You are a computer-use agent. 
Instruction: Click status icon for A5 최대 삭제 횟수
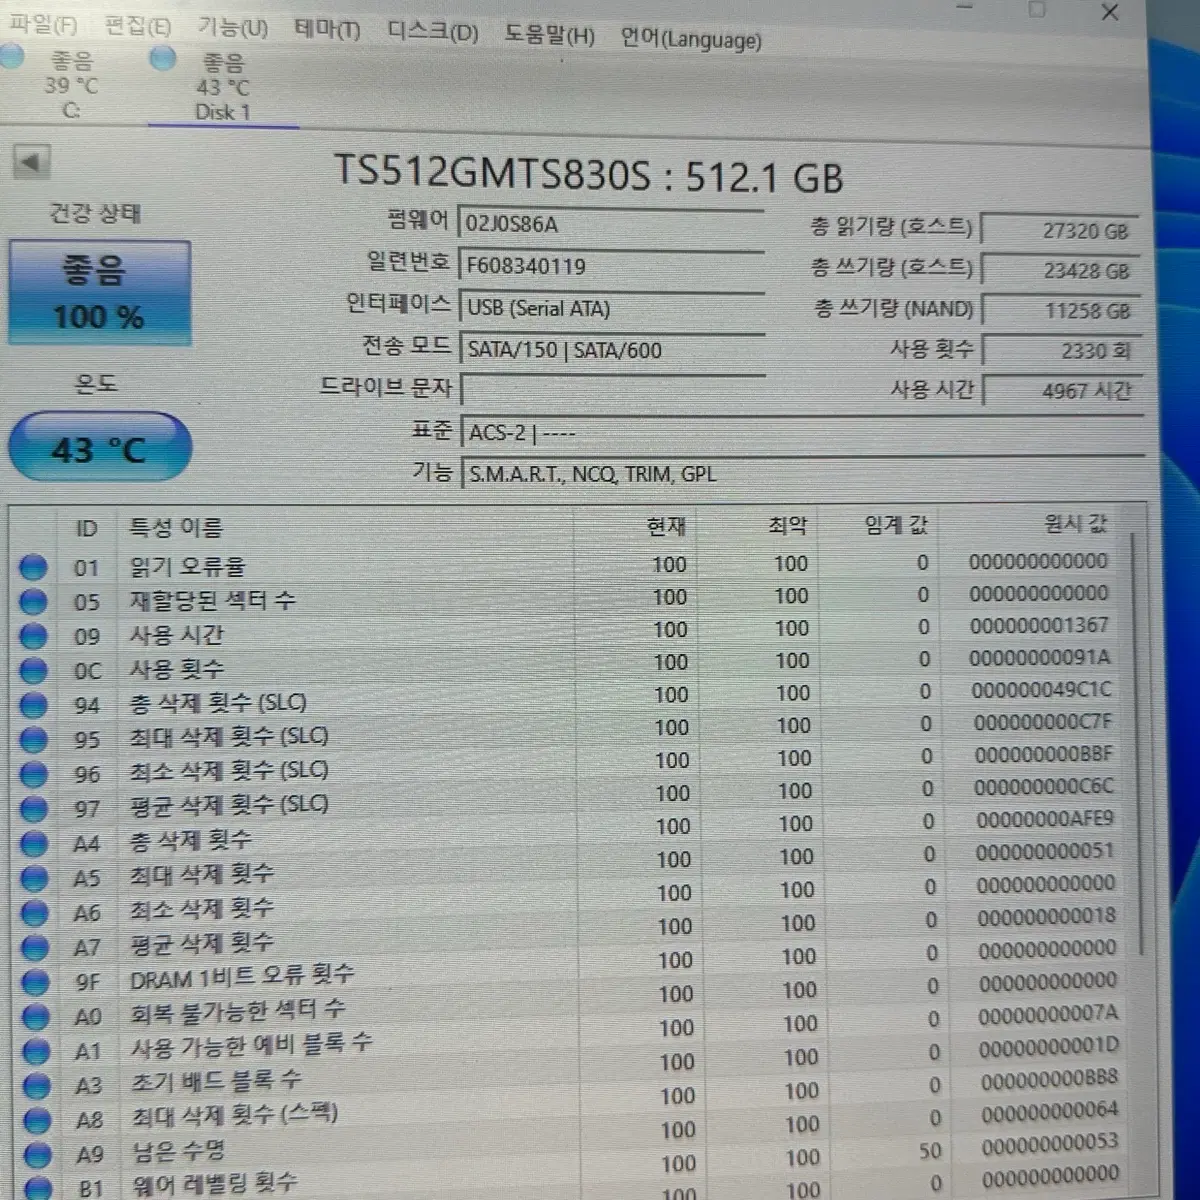[34, 879]
